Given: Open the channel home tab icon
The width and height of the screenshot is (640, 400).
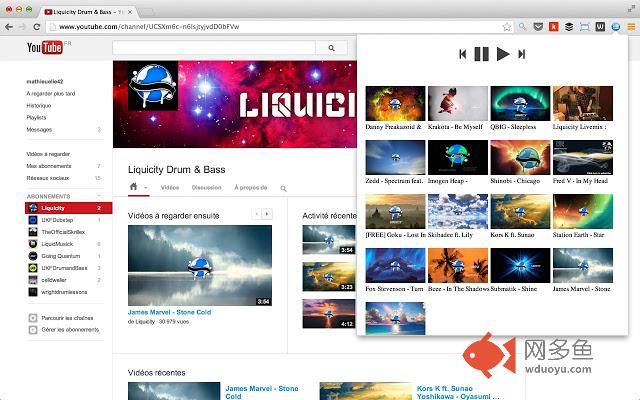Looking at the screenshot, I should (x=133, y=187).
